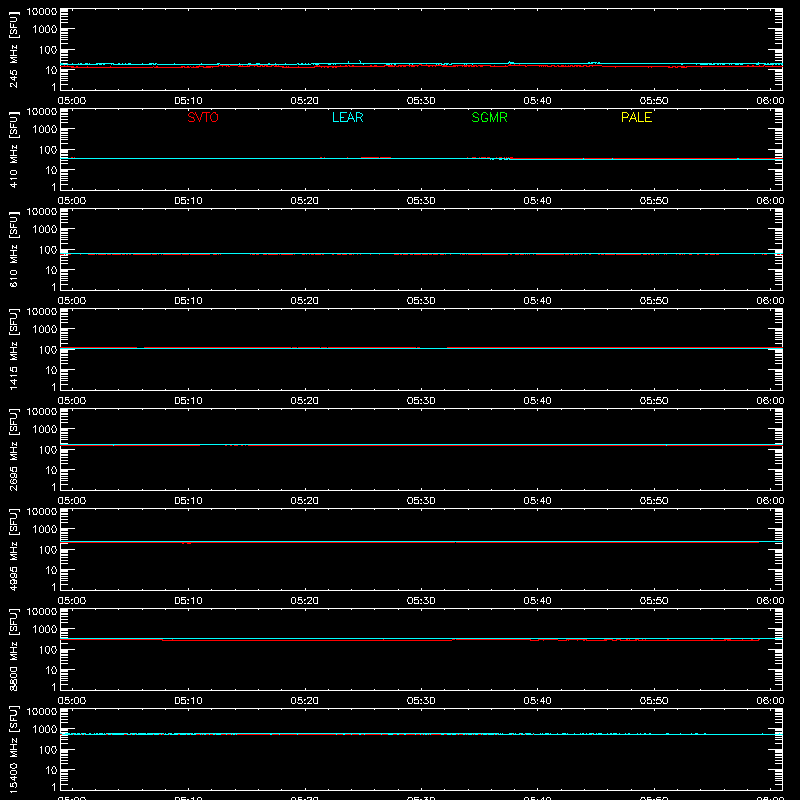This screenshot has height=800, width=800.
Task: Click the 05:10 tick under the 410 MHz plot
Action: tap(188, 201)
